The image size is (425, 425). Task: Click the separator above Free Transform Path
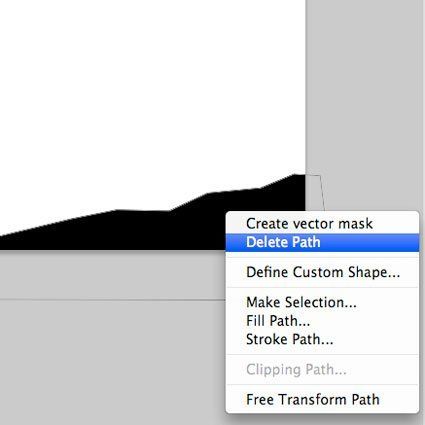coord(322,384)
